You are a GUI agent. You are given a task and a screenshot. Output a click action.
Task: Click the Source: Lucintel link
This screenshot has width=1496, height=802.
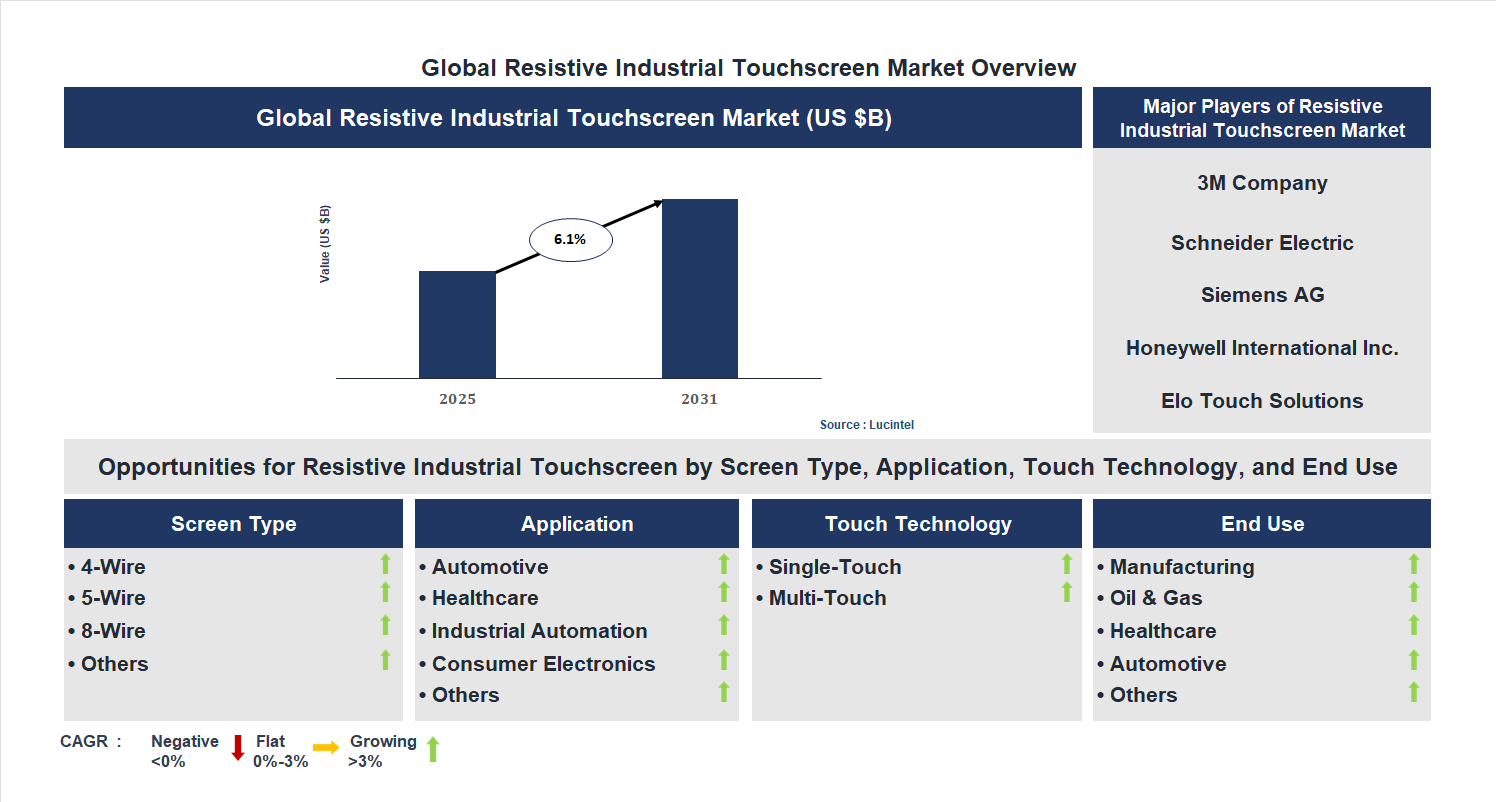tap(865, 424)
